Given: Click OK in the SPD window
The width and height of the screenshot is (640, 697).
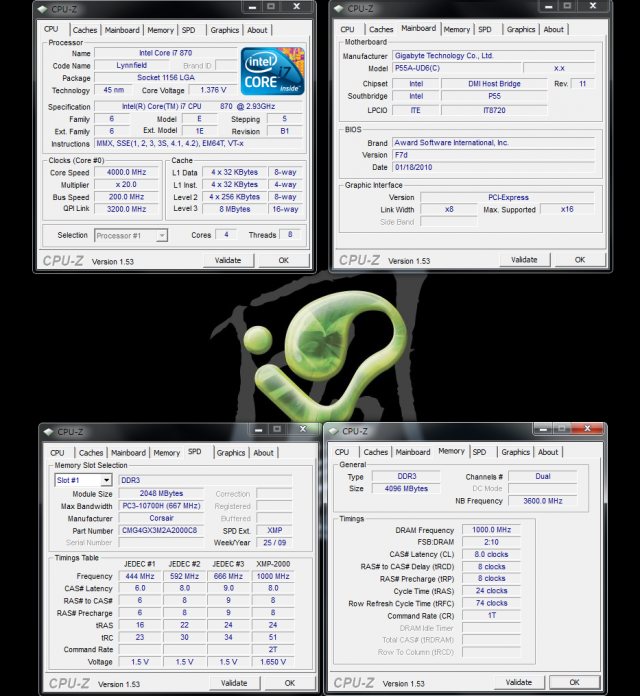Looking at the screenshot, I should pyautogui.click(x=290, y=683).
